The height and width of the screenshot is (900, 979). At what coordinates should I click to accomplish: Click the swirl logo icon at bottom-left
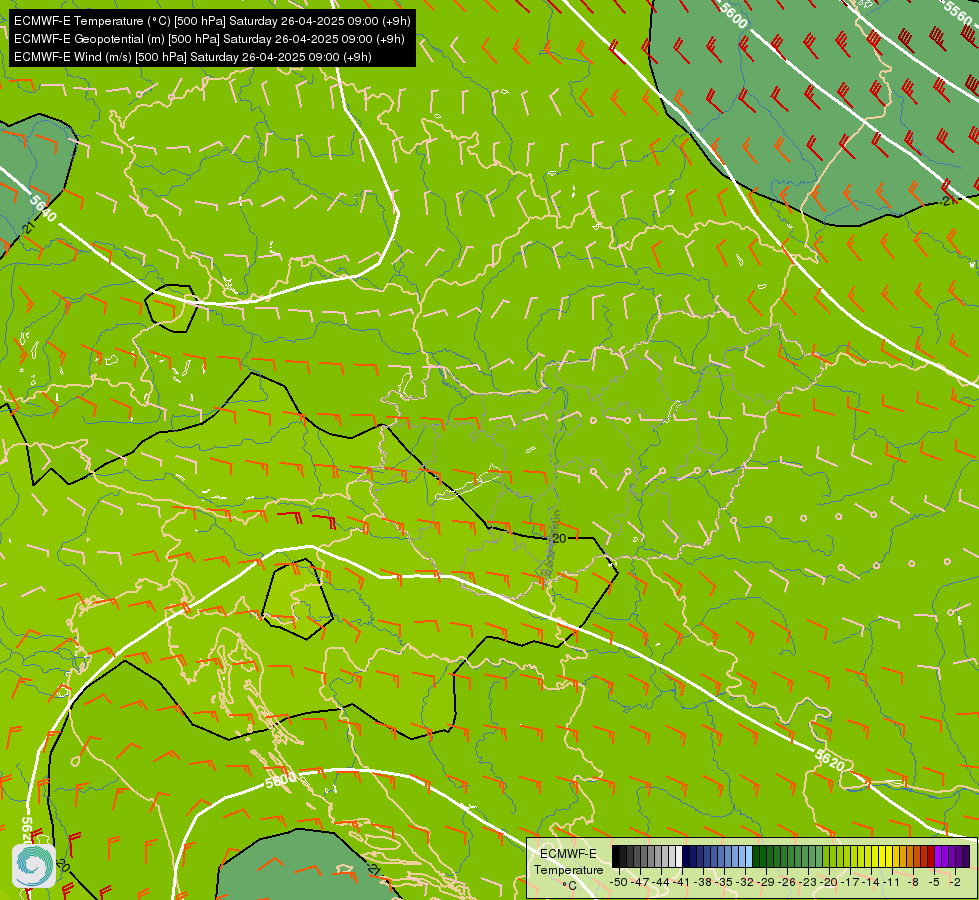point(34,866)
